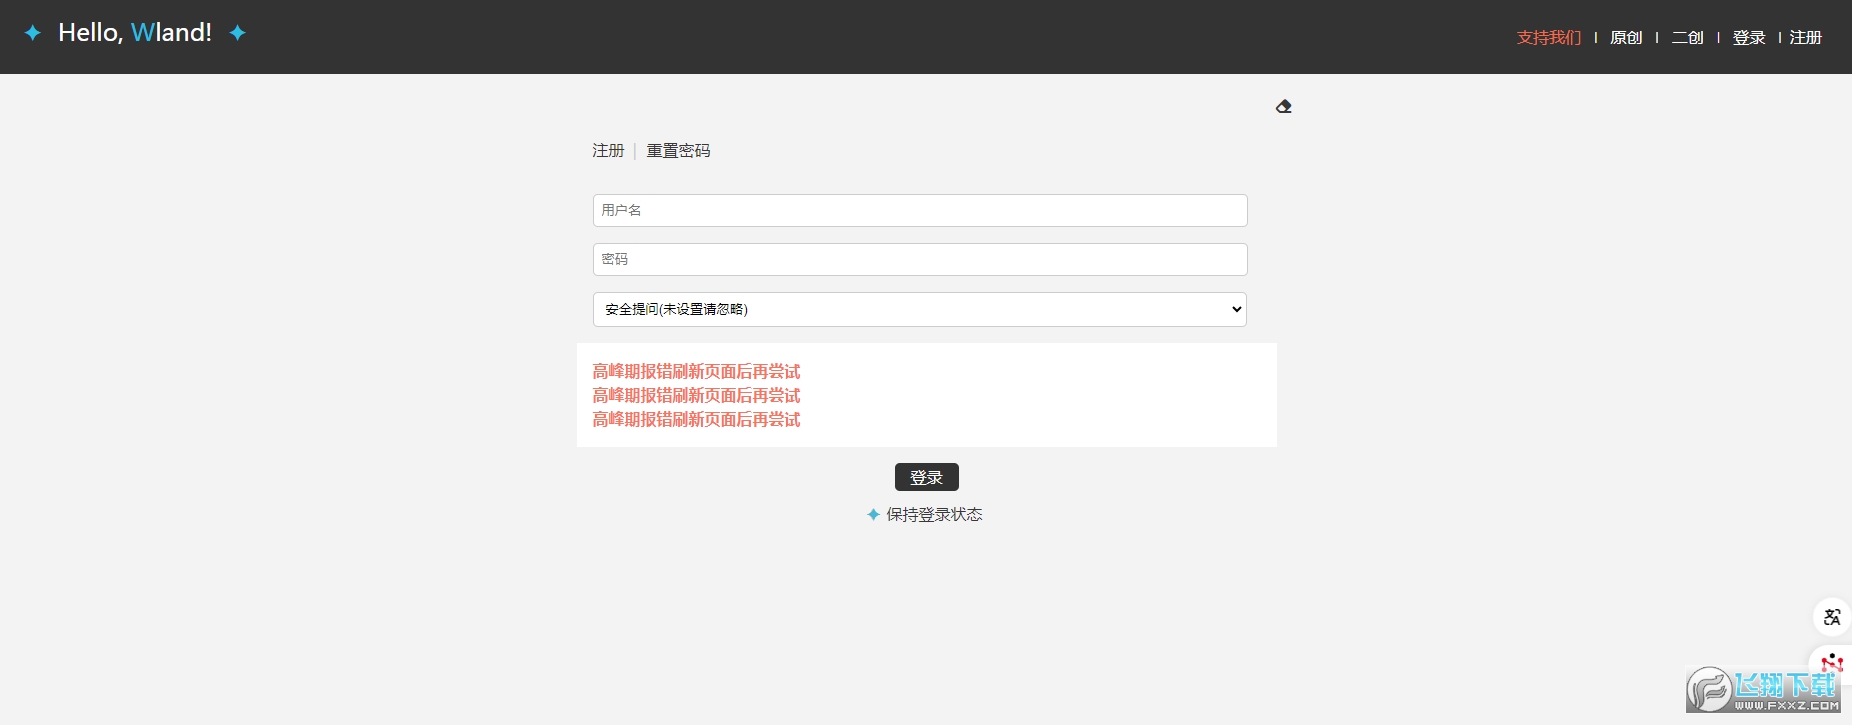
Task: Click the 注册 link above the username field
Action: tap(608, 151)
